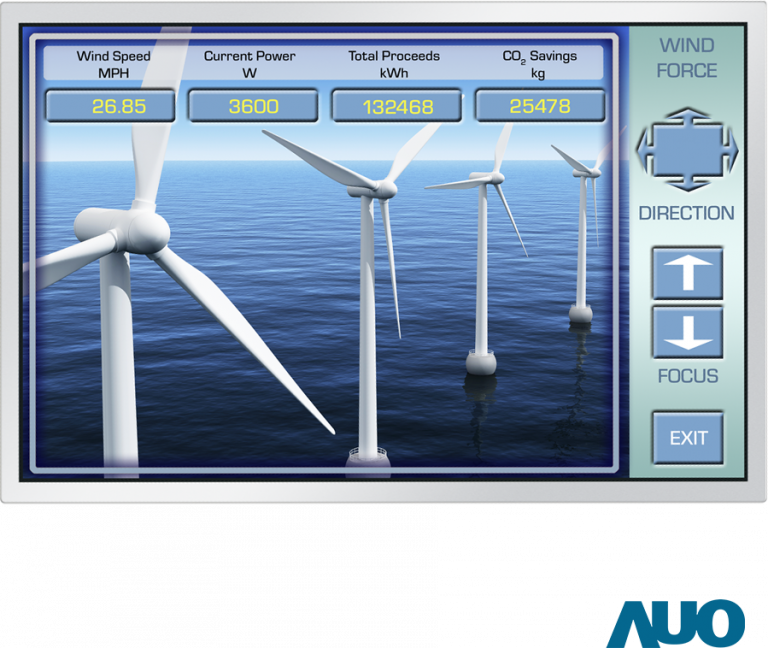Screen dimensions: 768x648
Task: Click the DIRECTION label under the pad
Action: [687, 213]
